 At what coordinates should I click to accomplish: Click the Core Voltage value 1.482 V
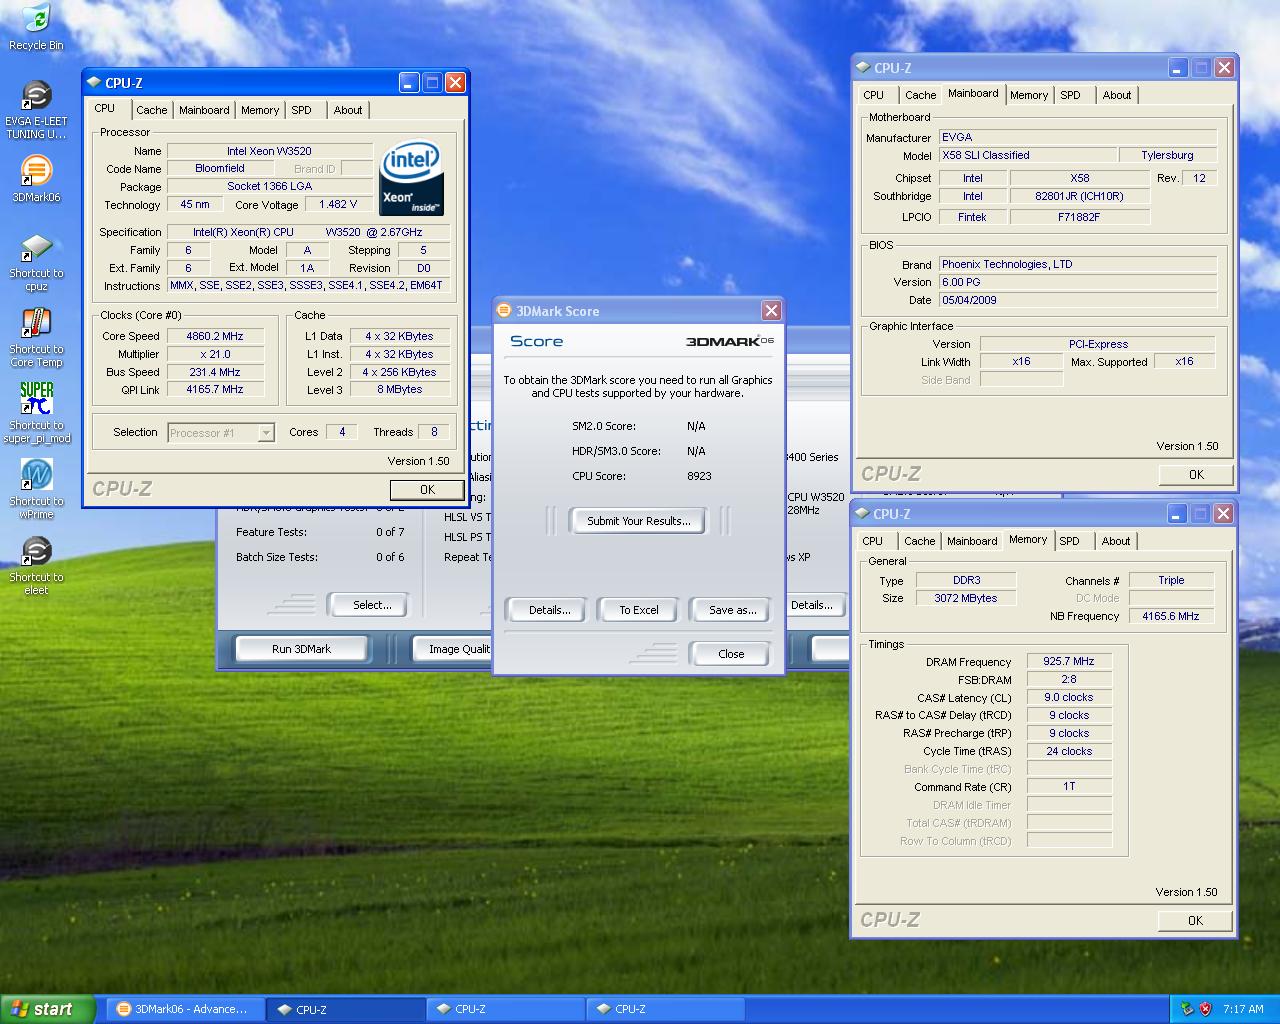point(338,204)
